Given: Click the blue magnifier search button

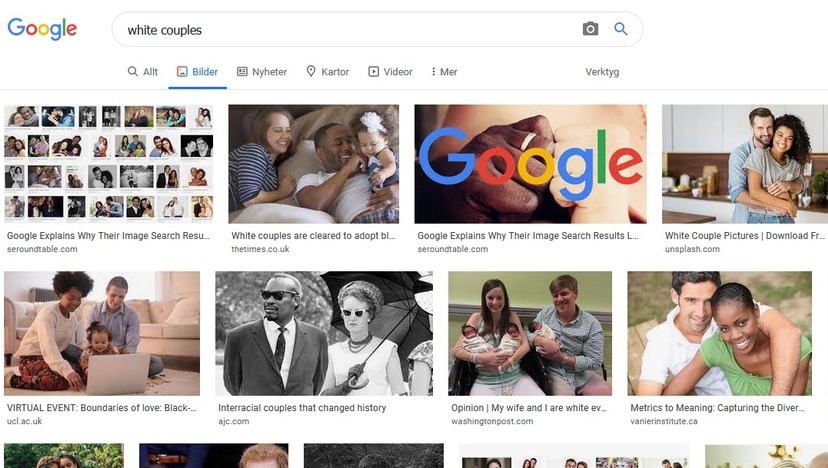Looking at the screenshot, I should pos(621,29).
